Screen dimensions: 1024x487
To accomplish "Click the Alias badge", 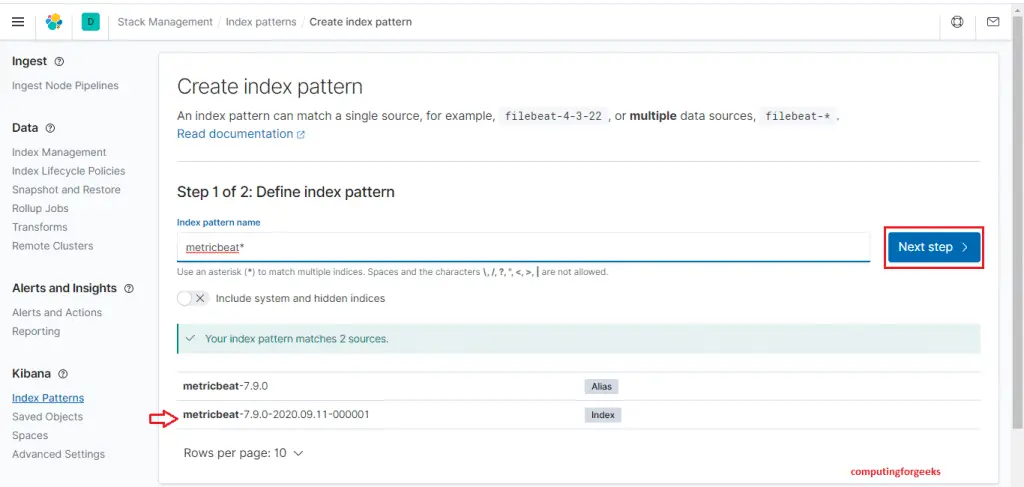I will (x=601, y=386).
